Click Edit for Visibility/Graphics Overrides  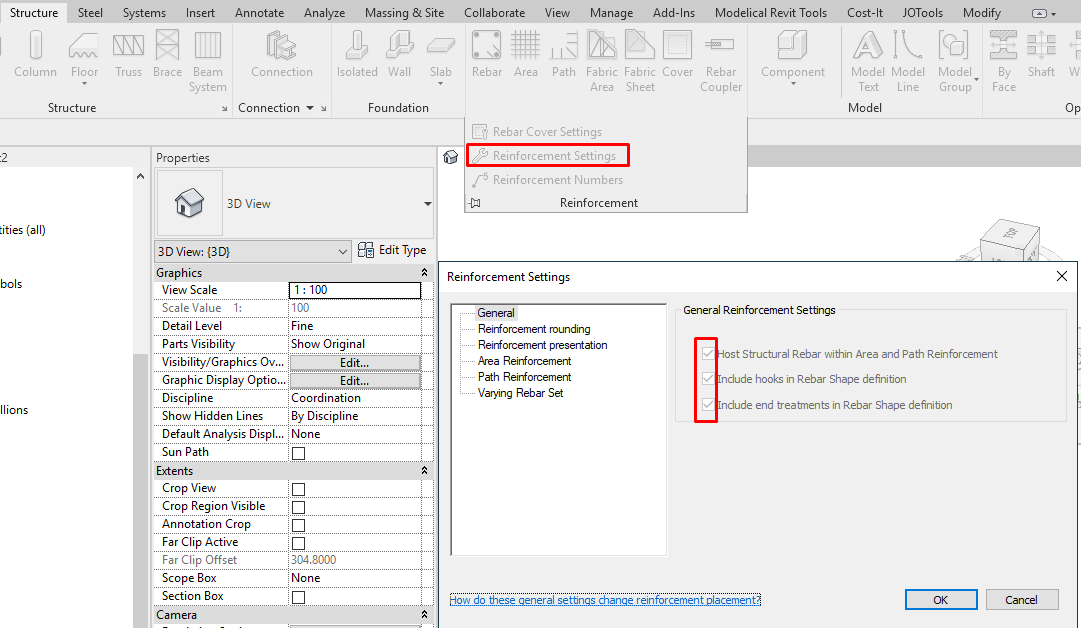[x=354, y=363]
